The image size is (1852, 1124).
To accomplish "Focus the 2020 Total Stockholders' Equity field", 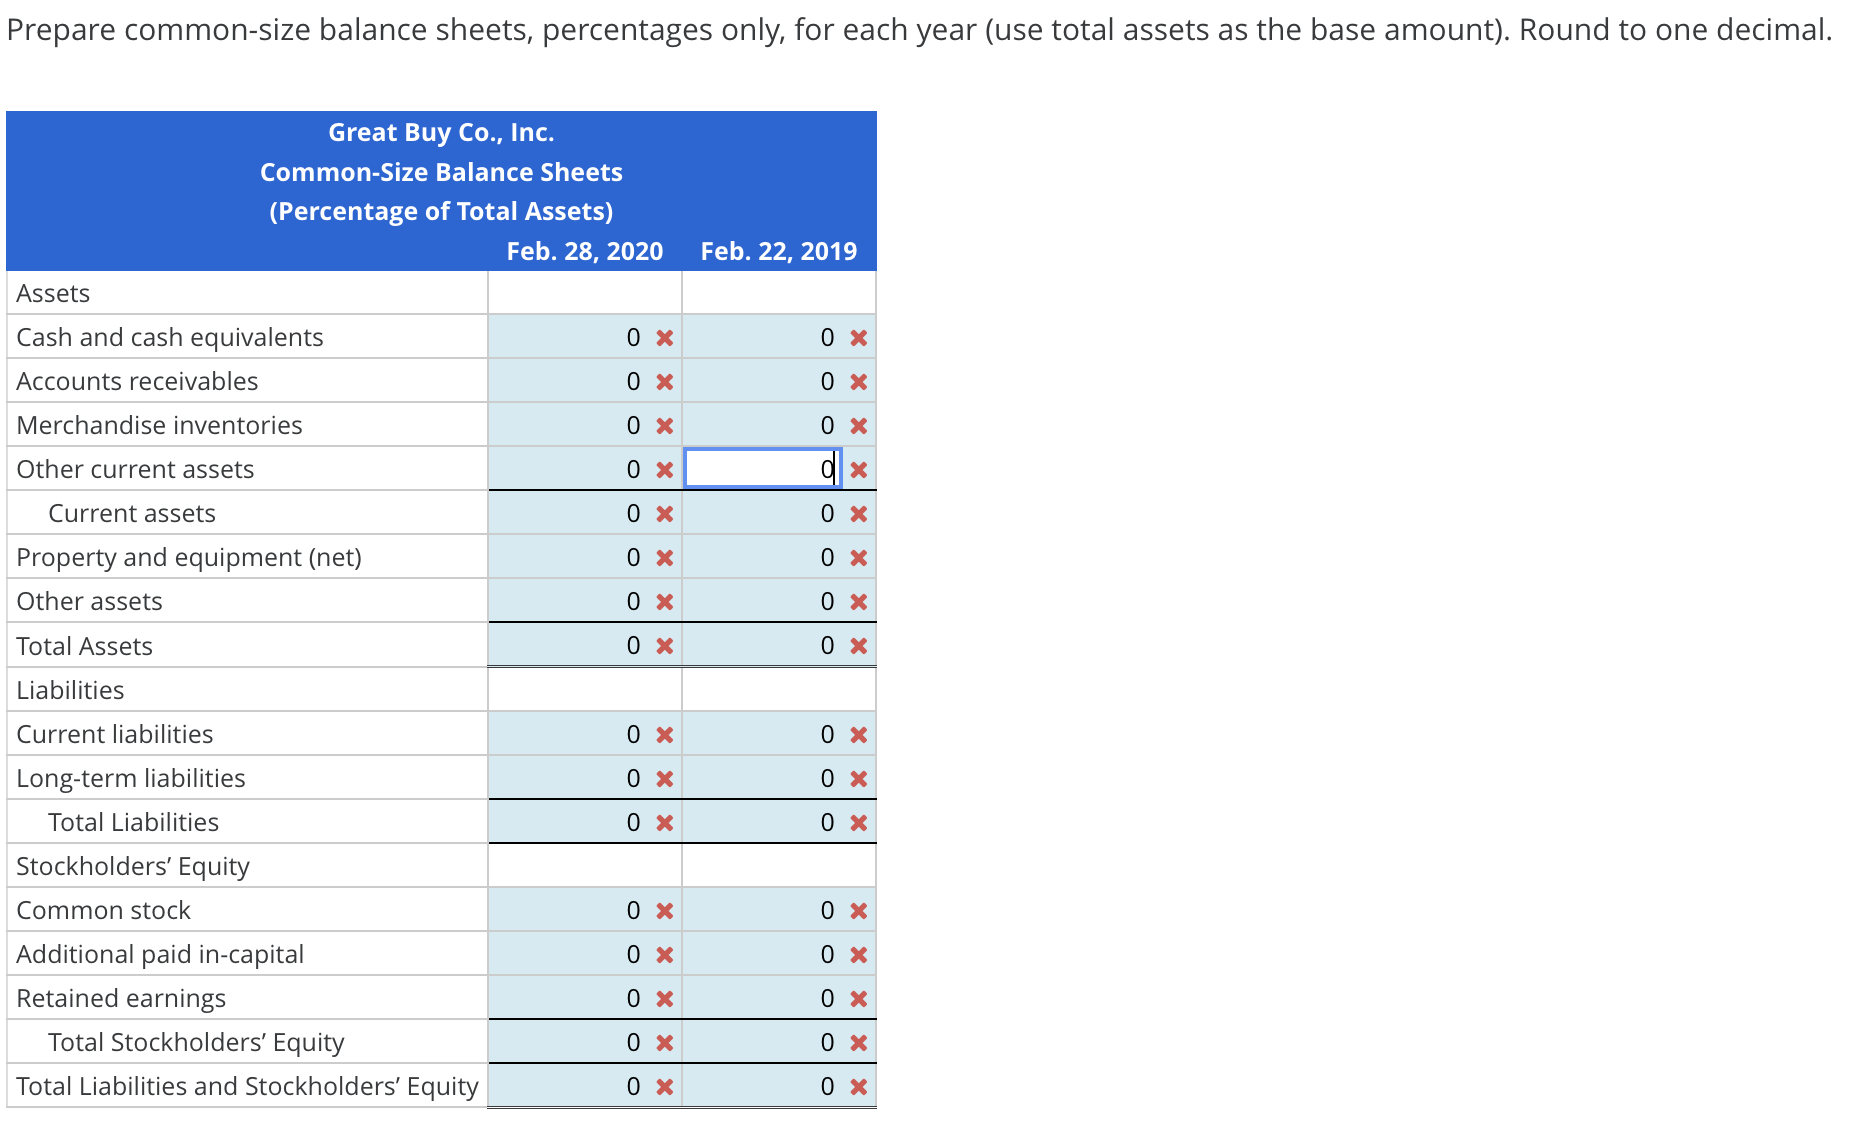I will (568, 1042).
